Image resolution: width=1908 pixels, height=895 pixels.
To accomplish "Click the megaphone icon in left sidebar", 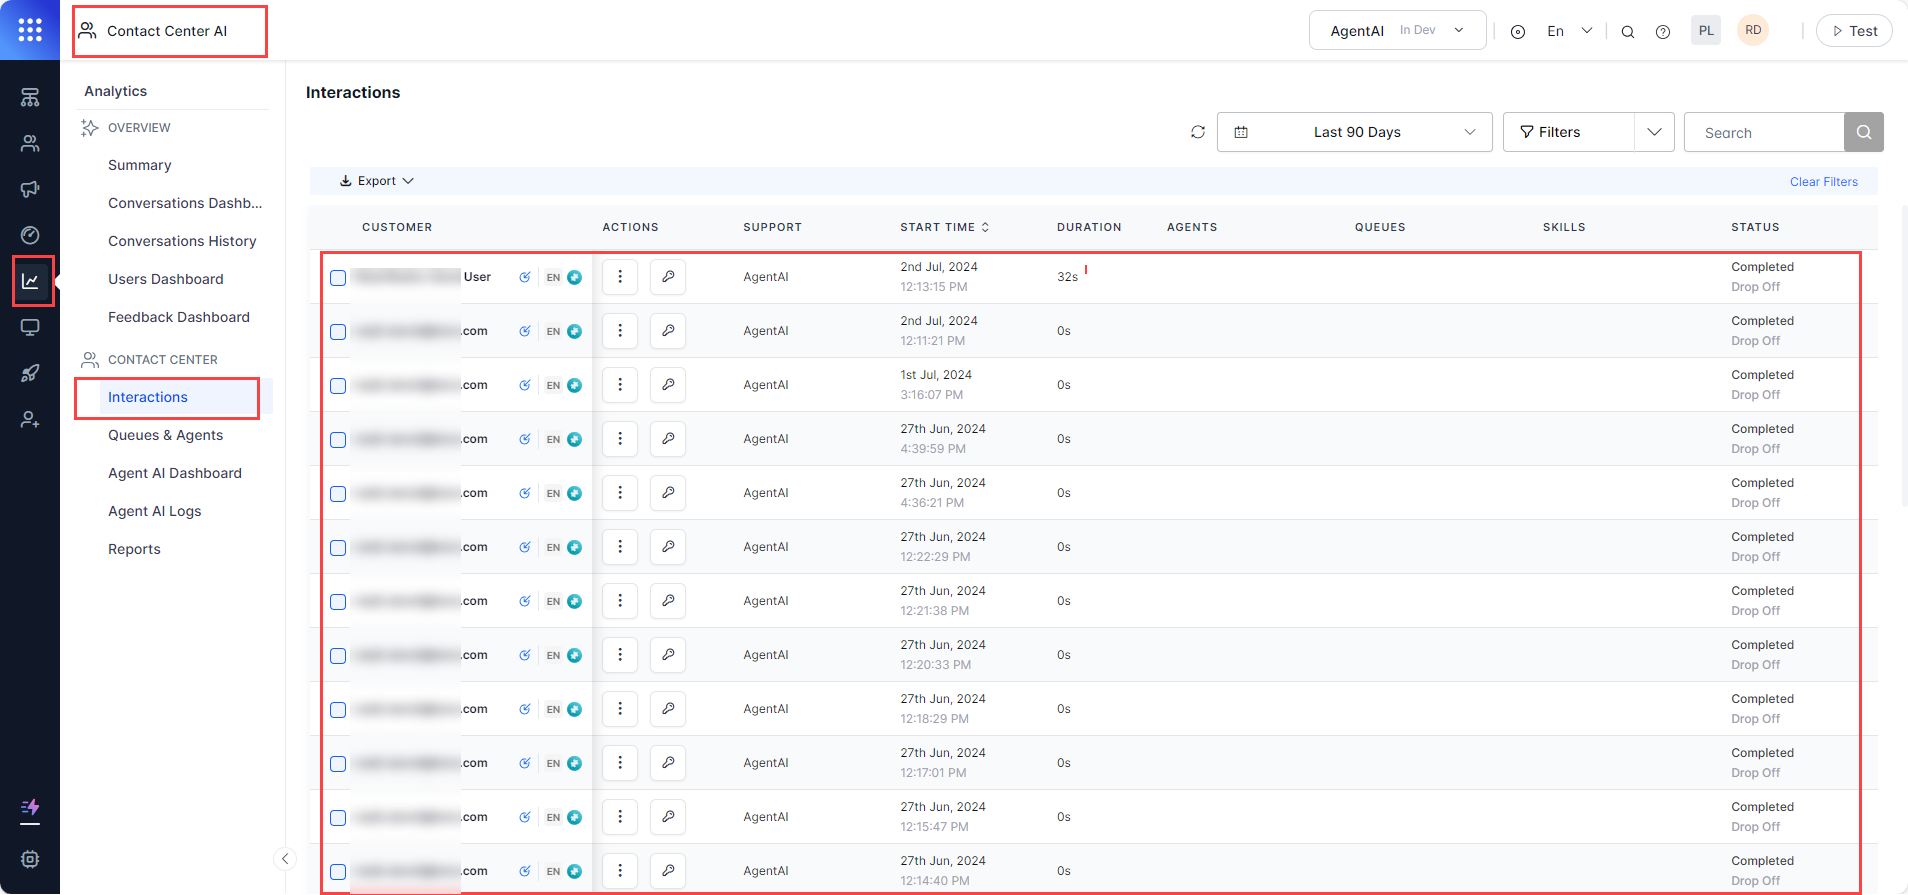I will click(x=30, y=189).
